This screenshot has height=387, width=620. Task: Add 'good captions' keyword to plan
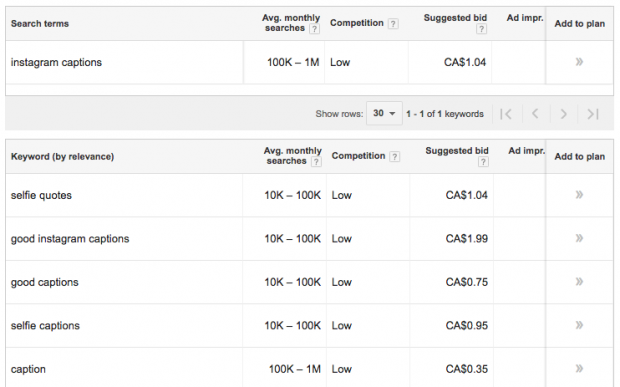[579, 281]
